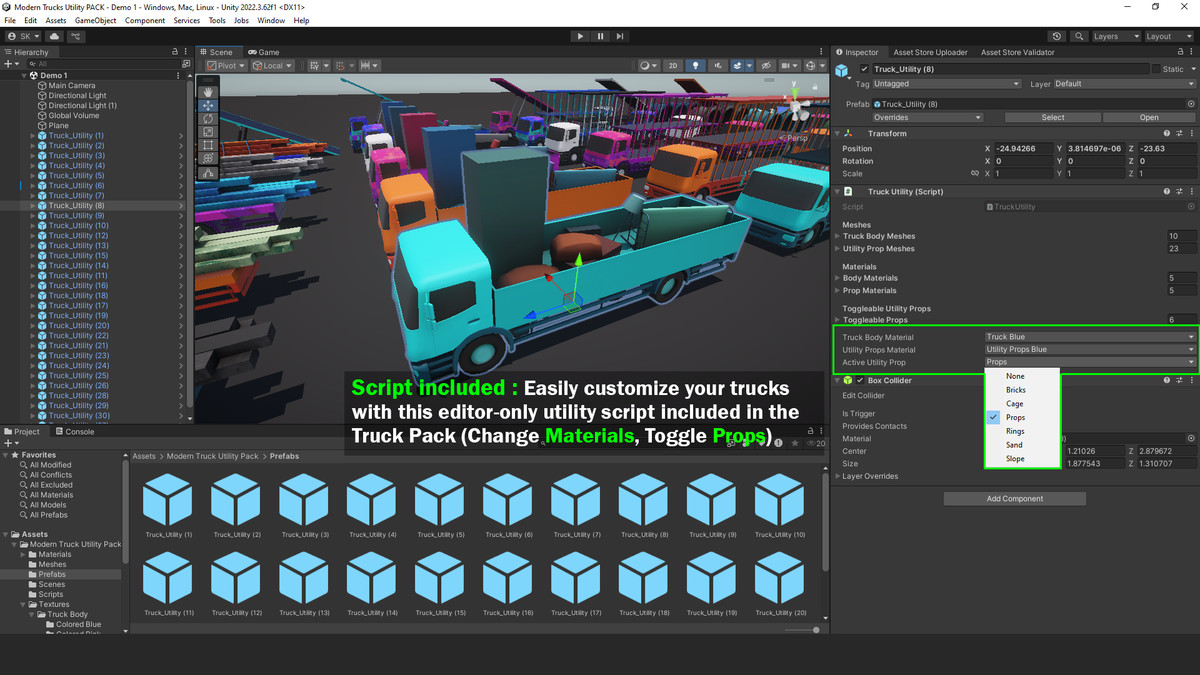Click the Pause button
The width and height of the screenshot is (1200, 675).
(600, 36)
